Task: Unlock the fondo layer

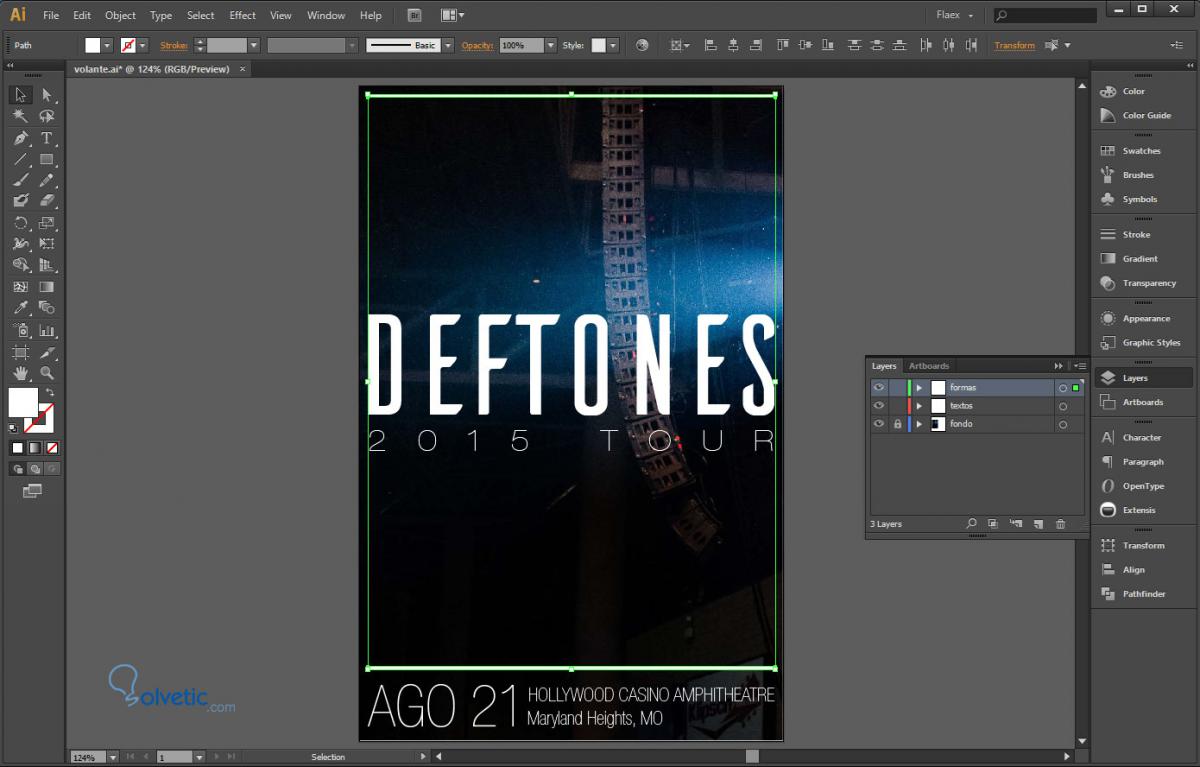Action: [897, 424]
